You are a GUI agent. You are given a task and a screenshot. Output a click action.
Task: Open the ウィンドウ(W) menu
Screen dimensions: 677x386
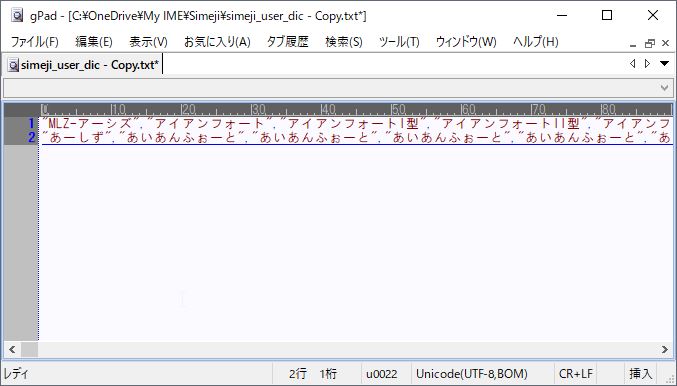pyautogui.click(x=466, y=42)
